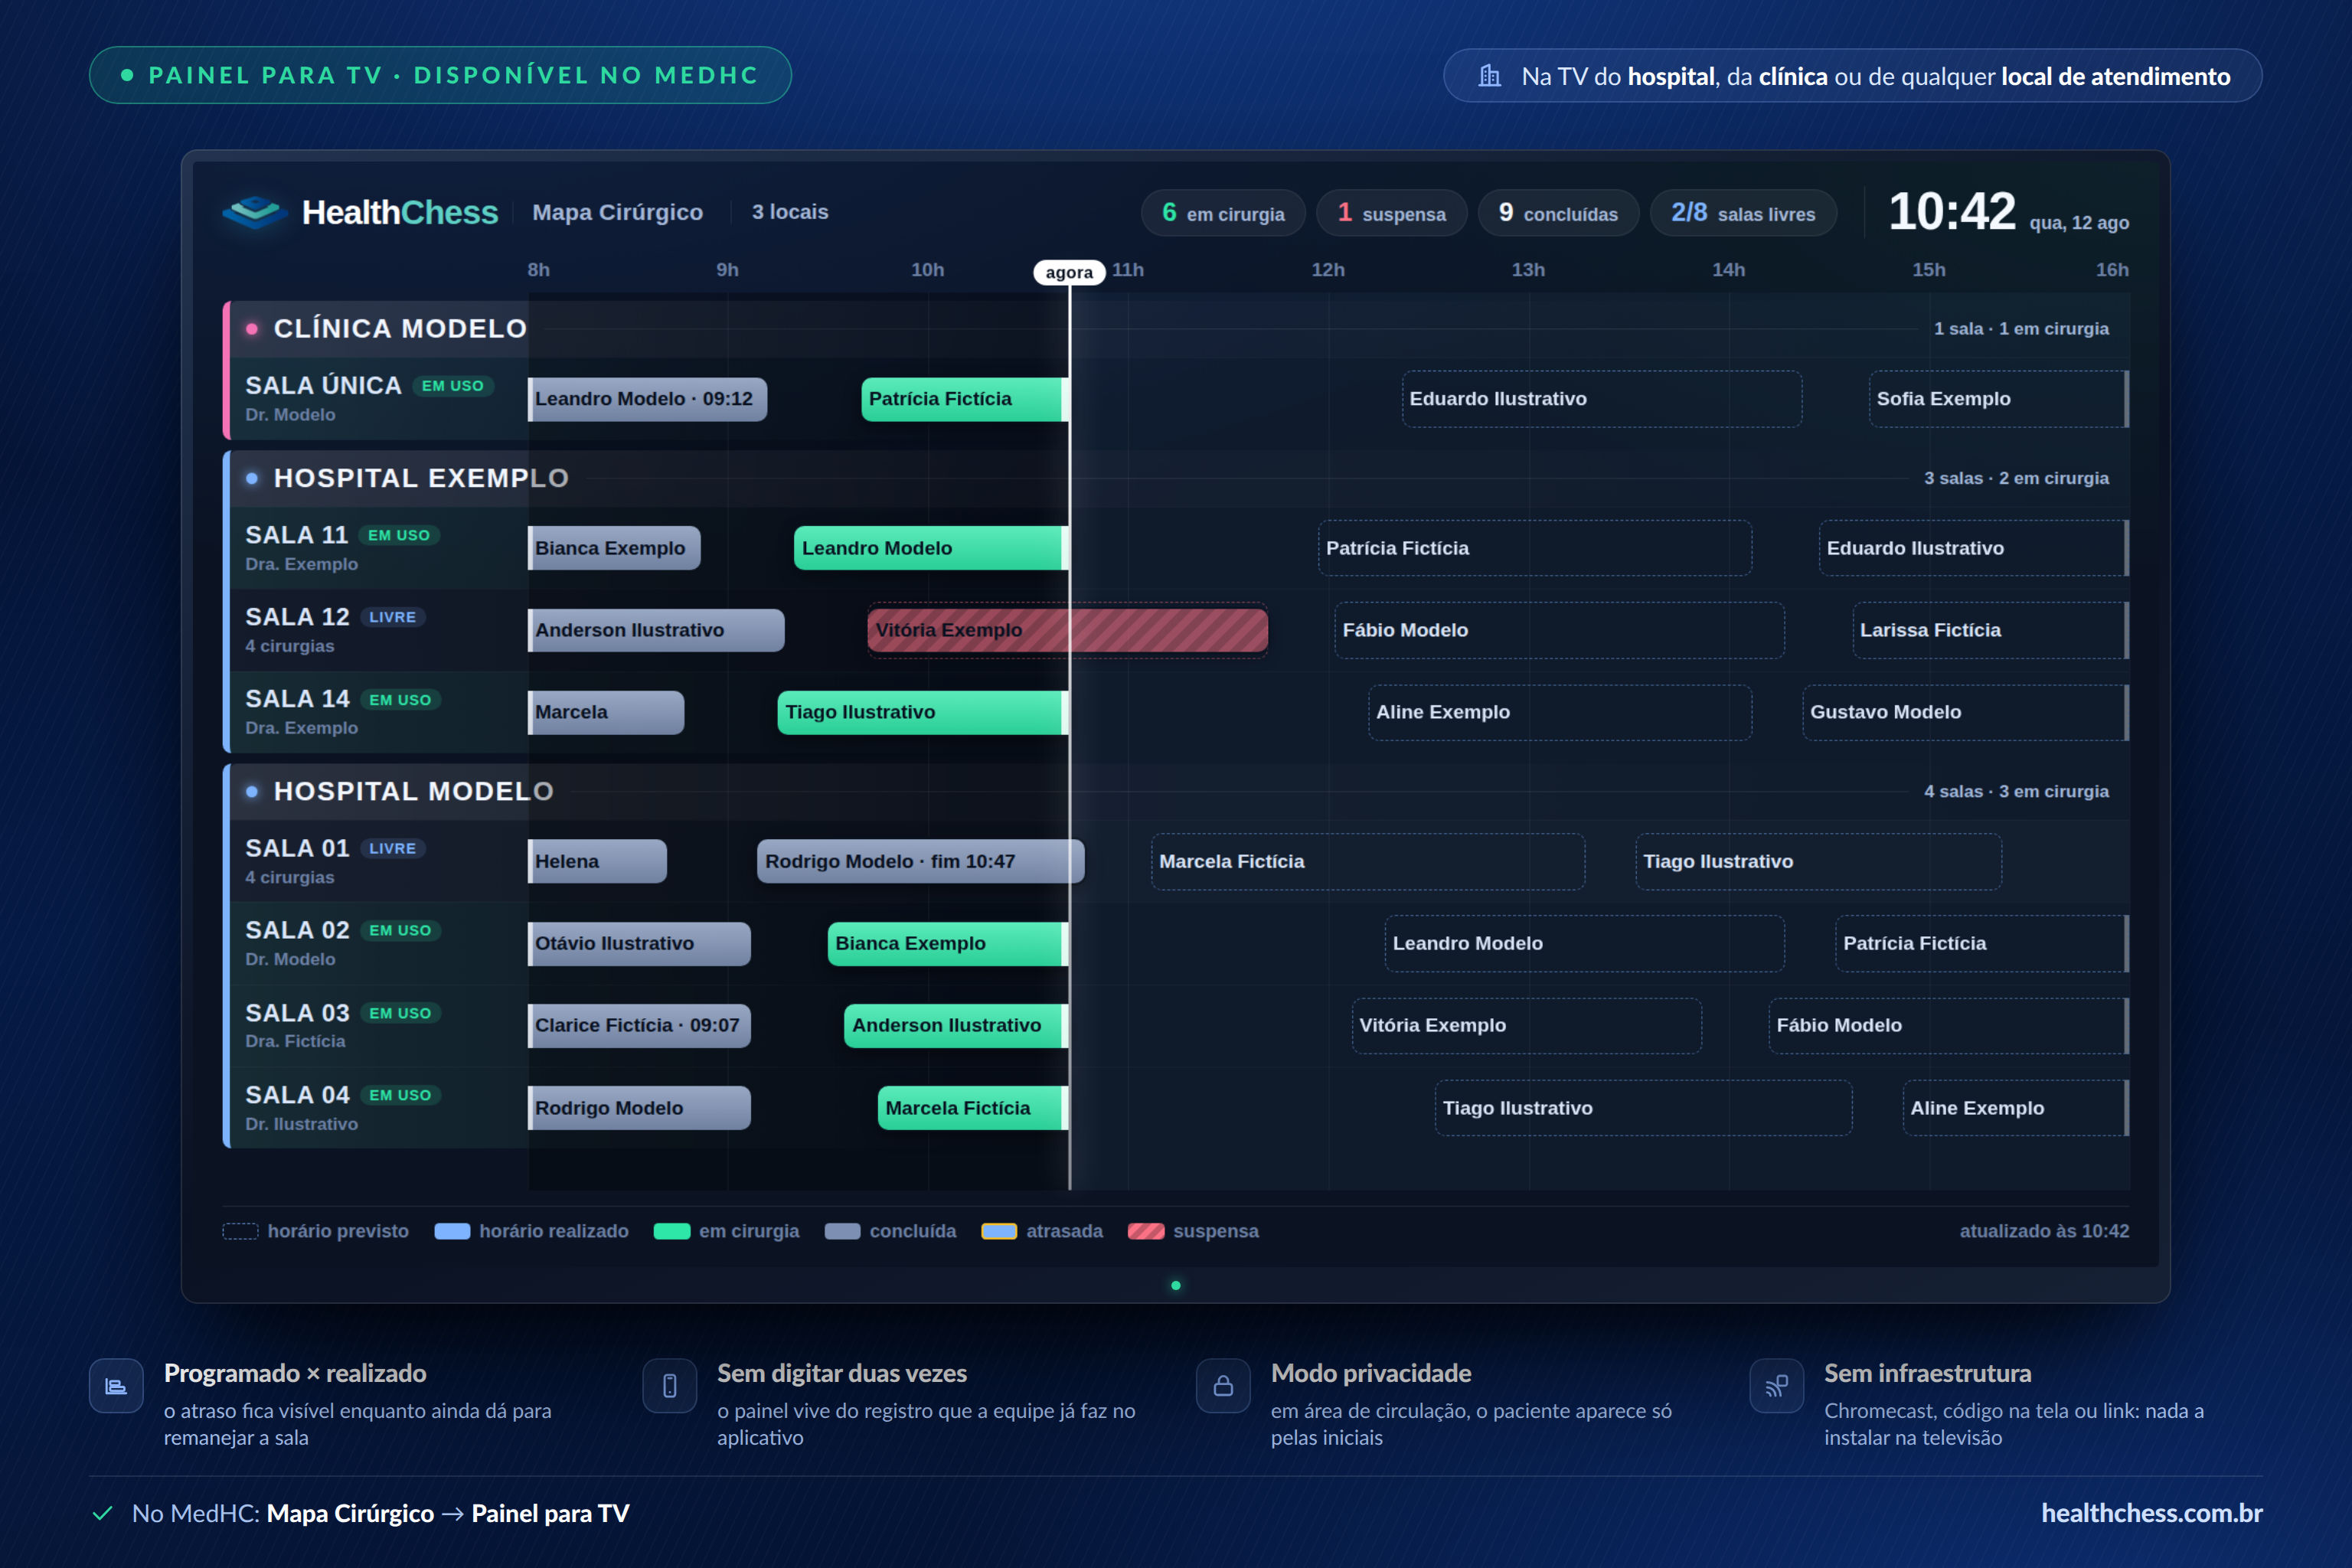Select the Hospital Exemplo group header
The width and height of the screenshot is (2352, 1568).
click(x=1176, y=479)
